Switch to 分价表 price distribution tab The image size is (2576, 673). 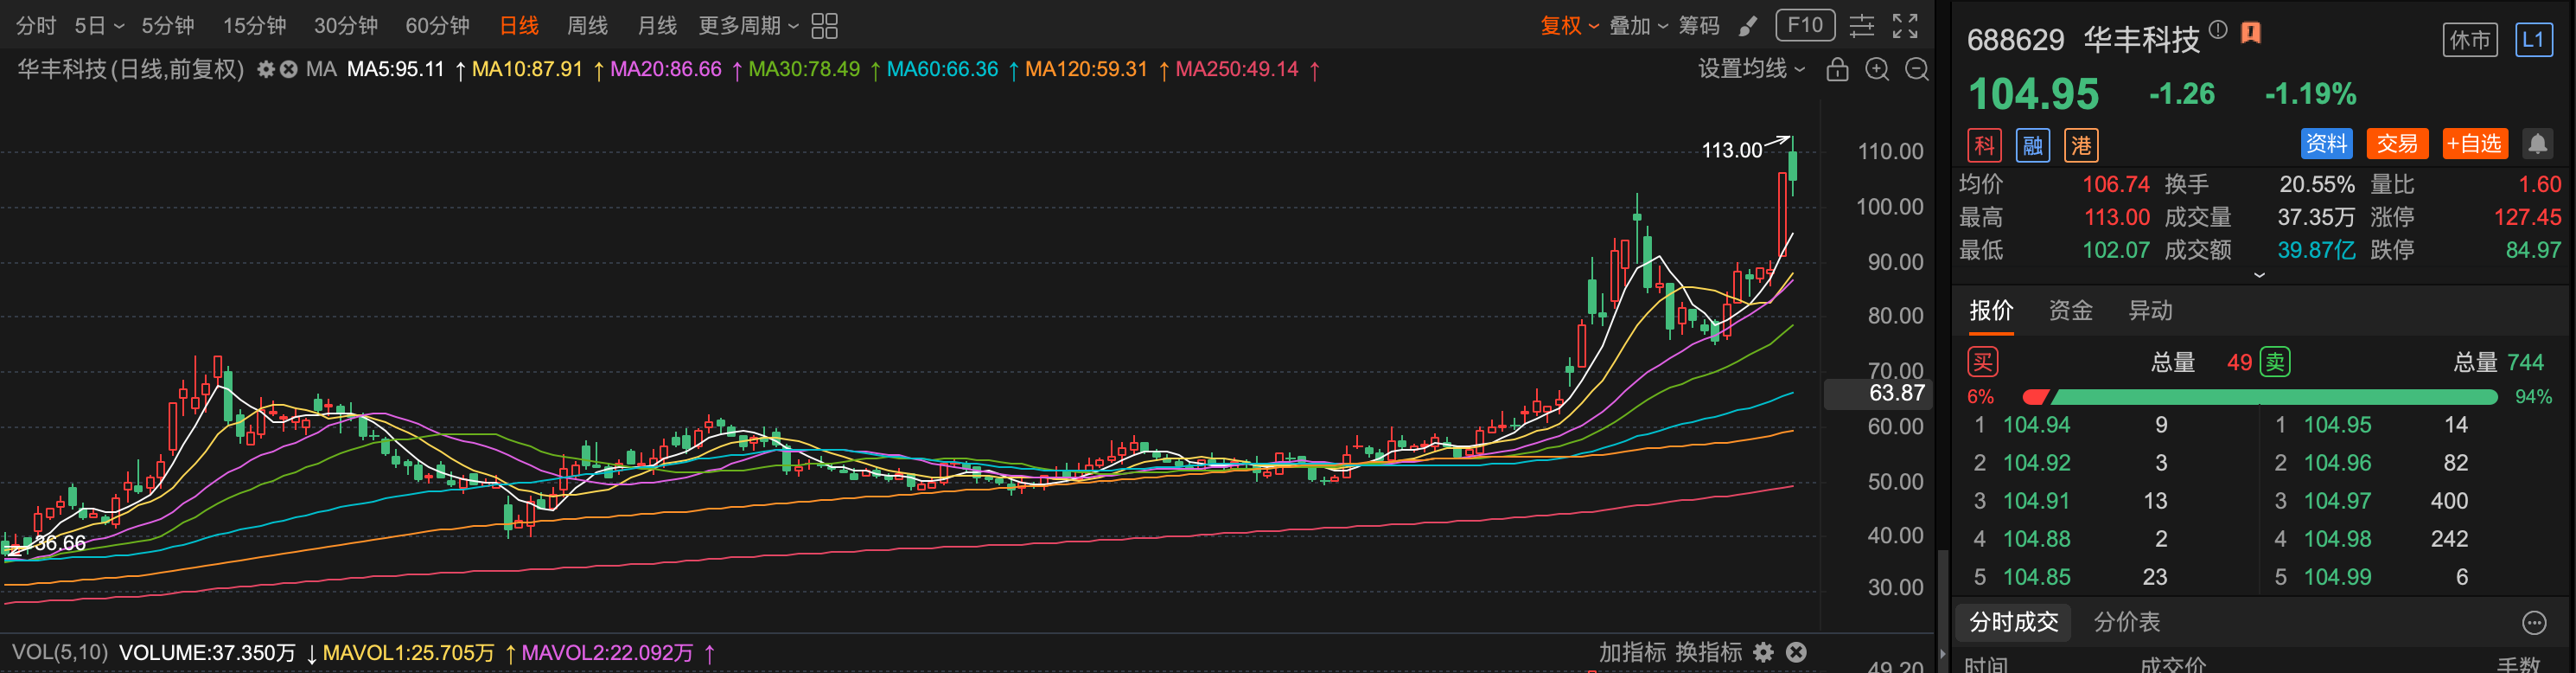point(2127,622)
